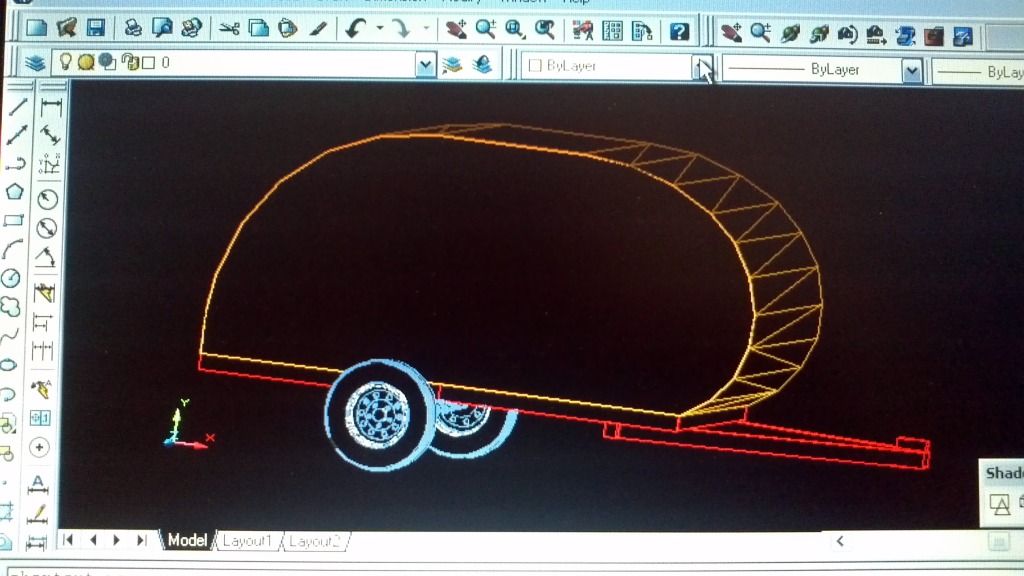The height and width of the screenshot is (576, 1024).
Task: Cut selection with the scissors icon
Action: 229,29
